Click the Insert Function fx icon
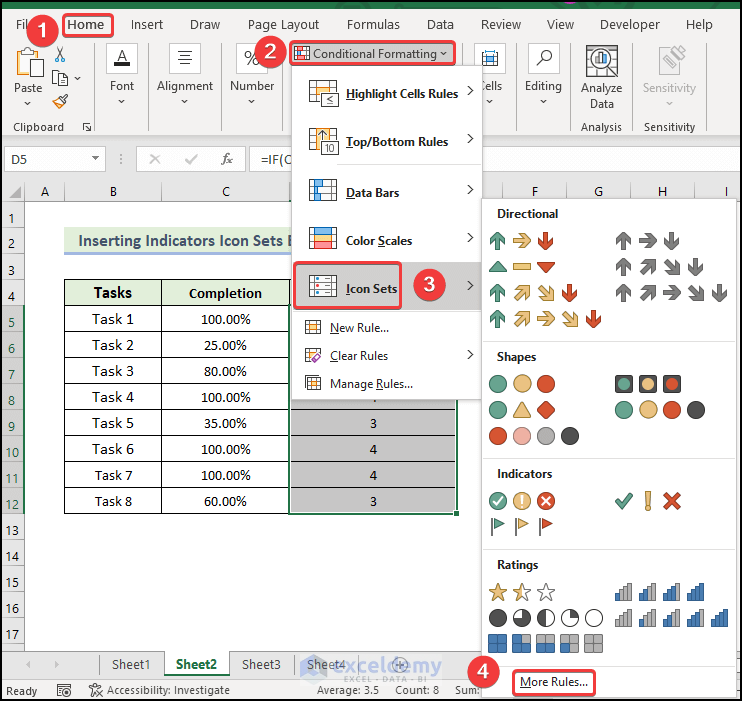The width and height of the screenshot is (742, 701). tap(227, 159)
